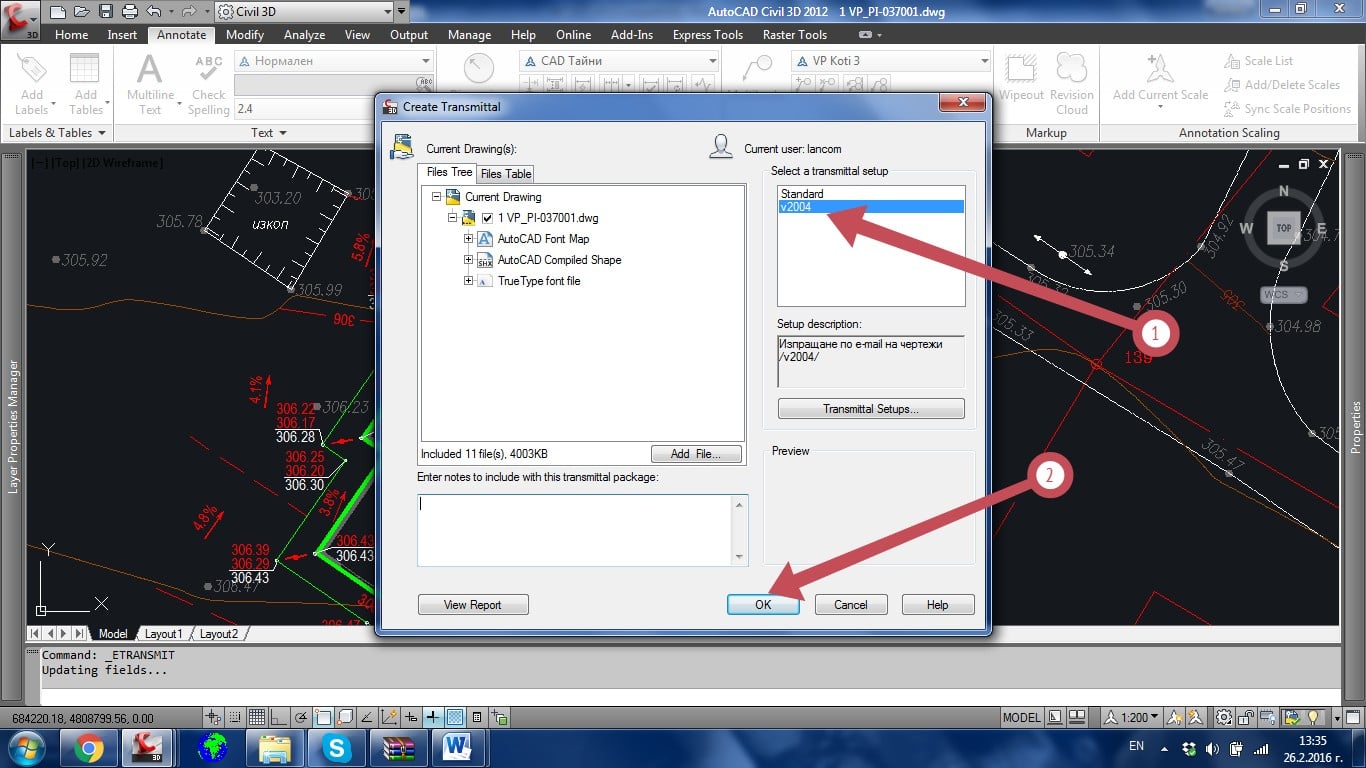
Task: Click the View Report button
Action: (472, 605)
